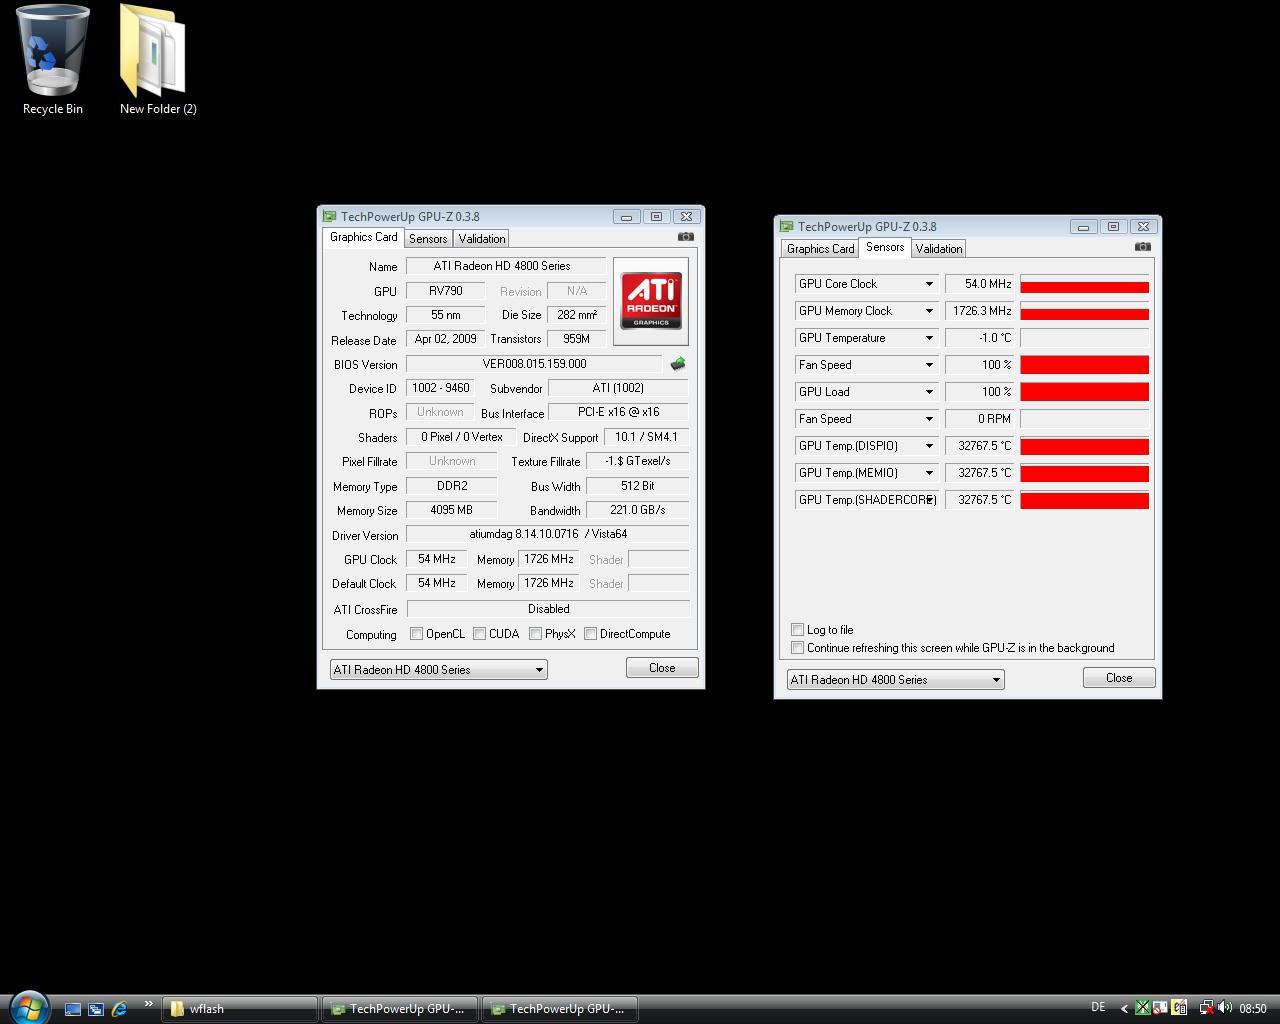Screen dimensions: 1280x1024
Task: Click the taskbar clock showing 08:50
Action: pyautogui.click(x=1253, y=1008)
